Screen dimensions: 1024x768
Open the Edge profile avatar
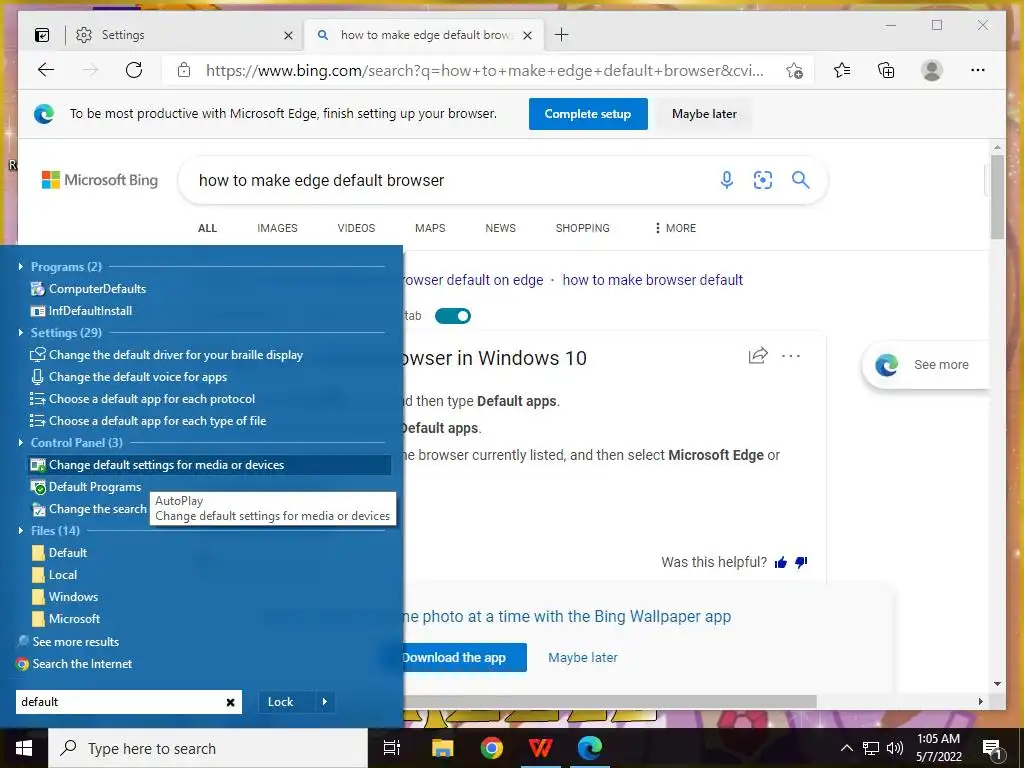click(932, 70)
